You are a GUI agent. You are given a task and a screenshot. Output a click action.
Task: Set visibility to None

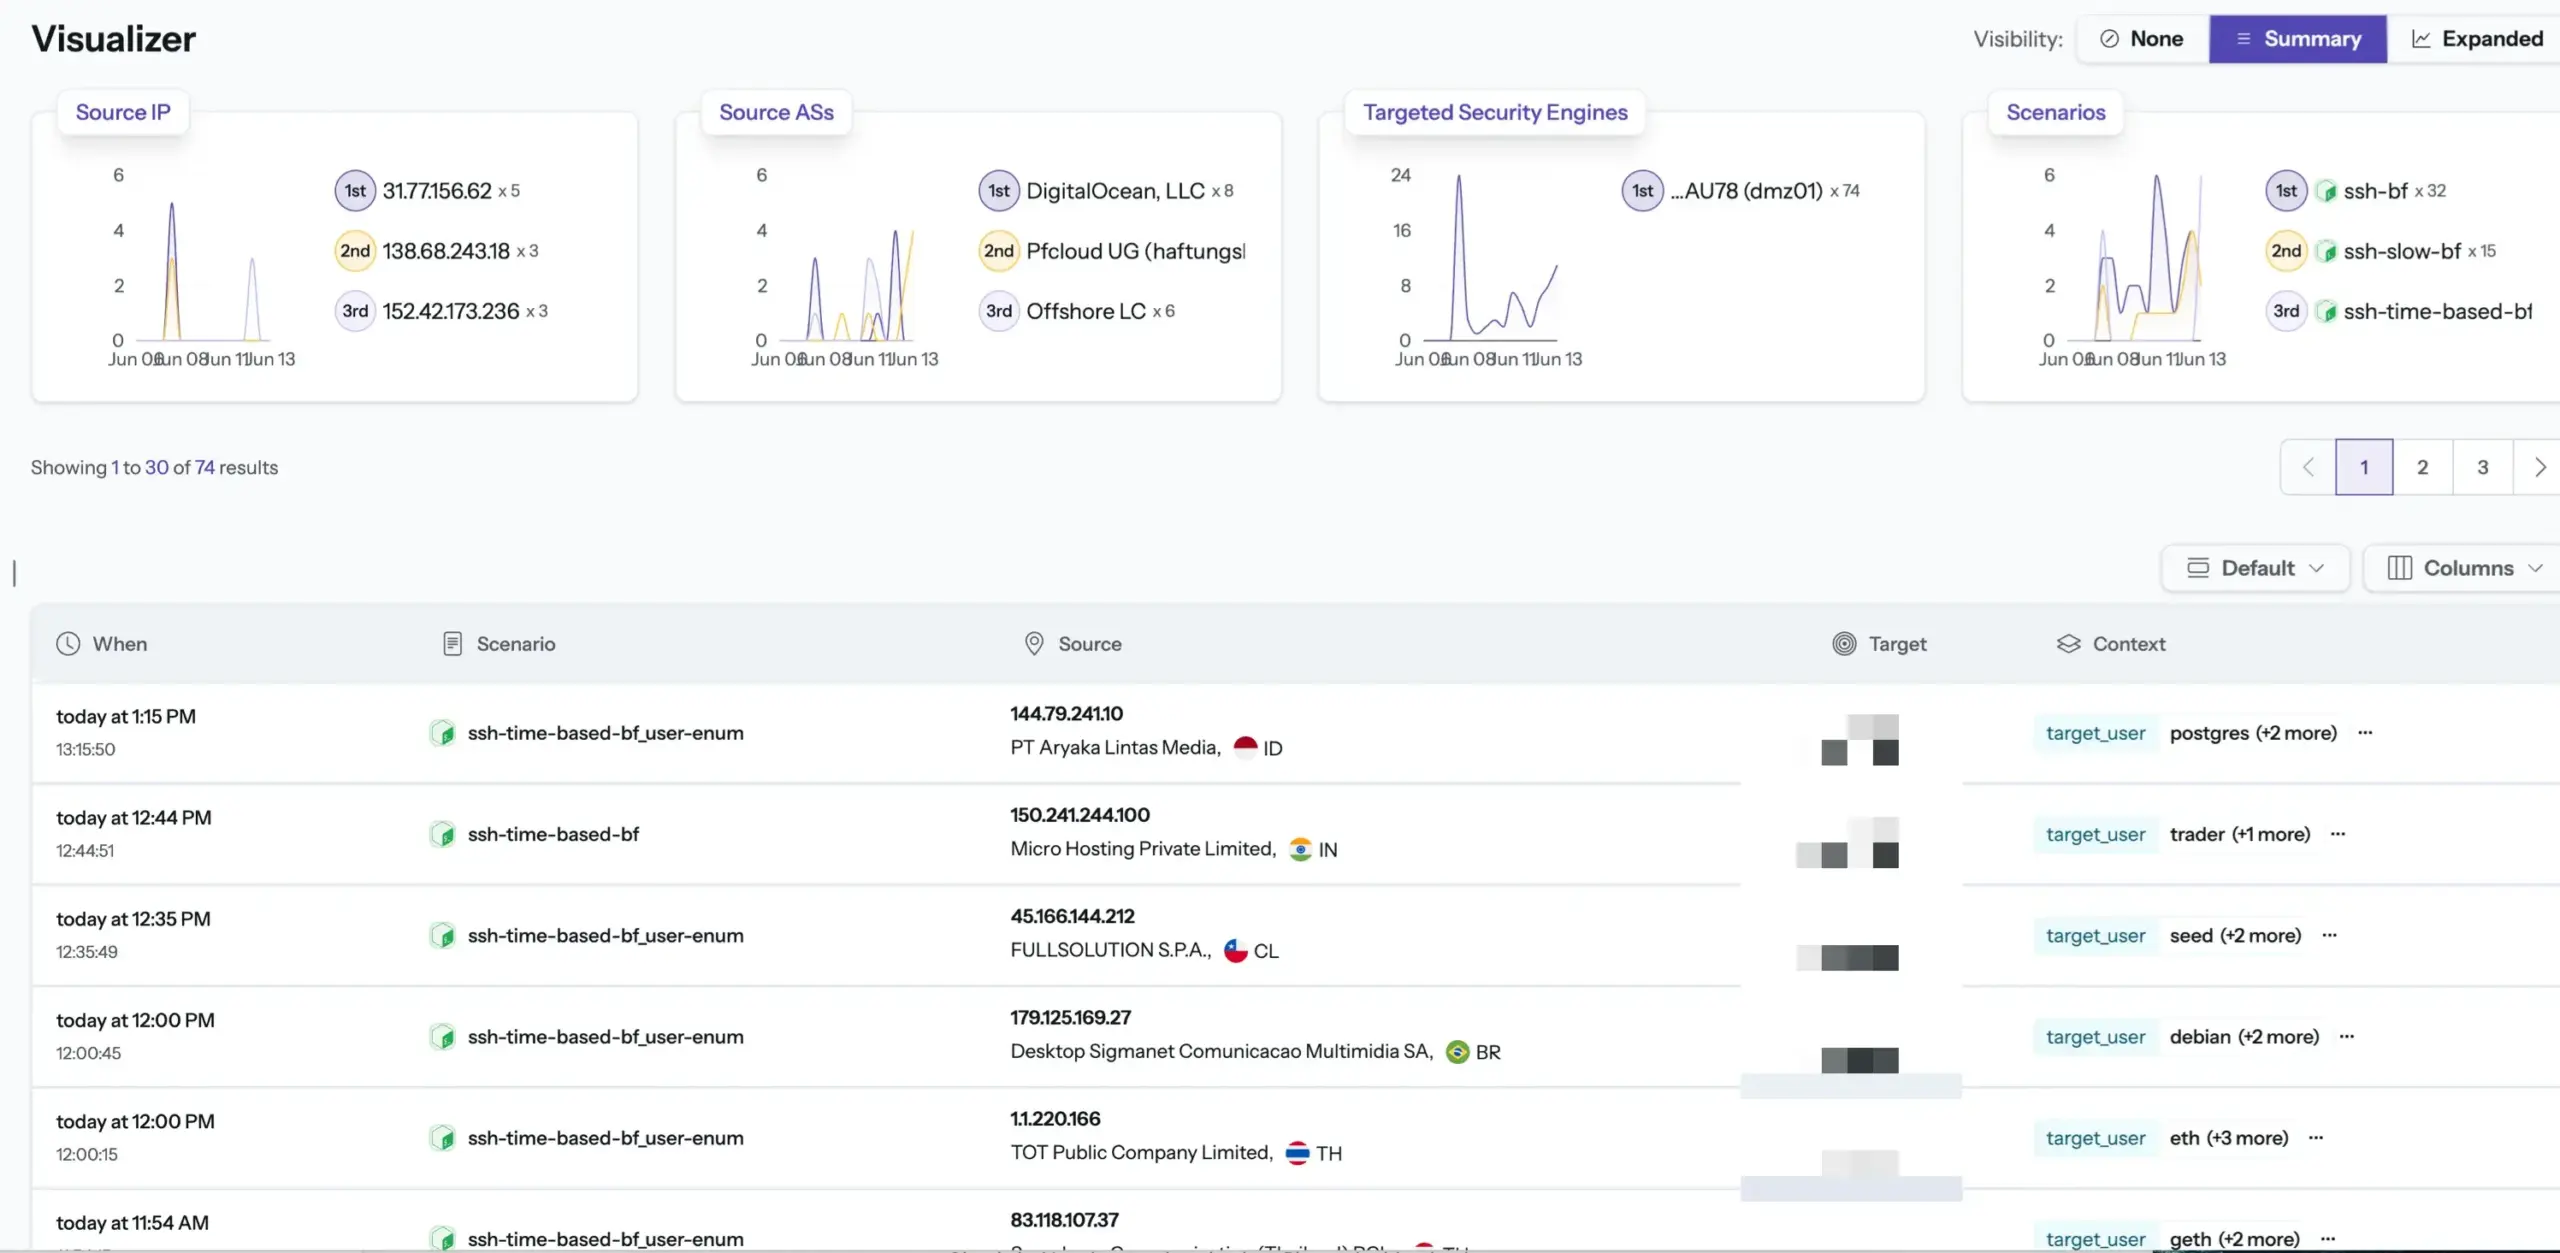(x=2143, y=39)
